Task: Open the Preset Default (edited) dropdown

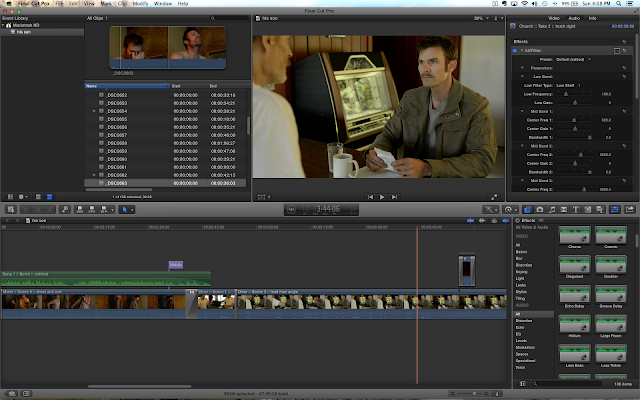Action: (573, 59)
